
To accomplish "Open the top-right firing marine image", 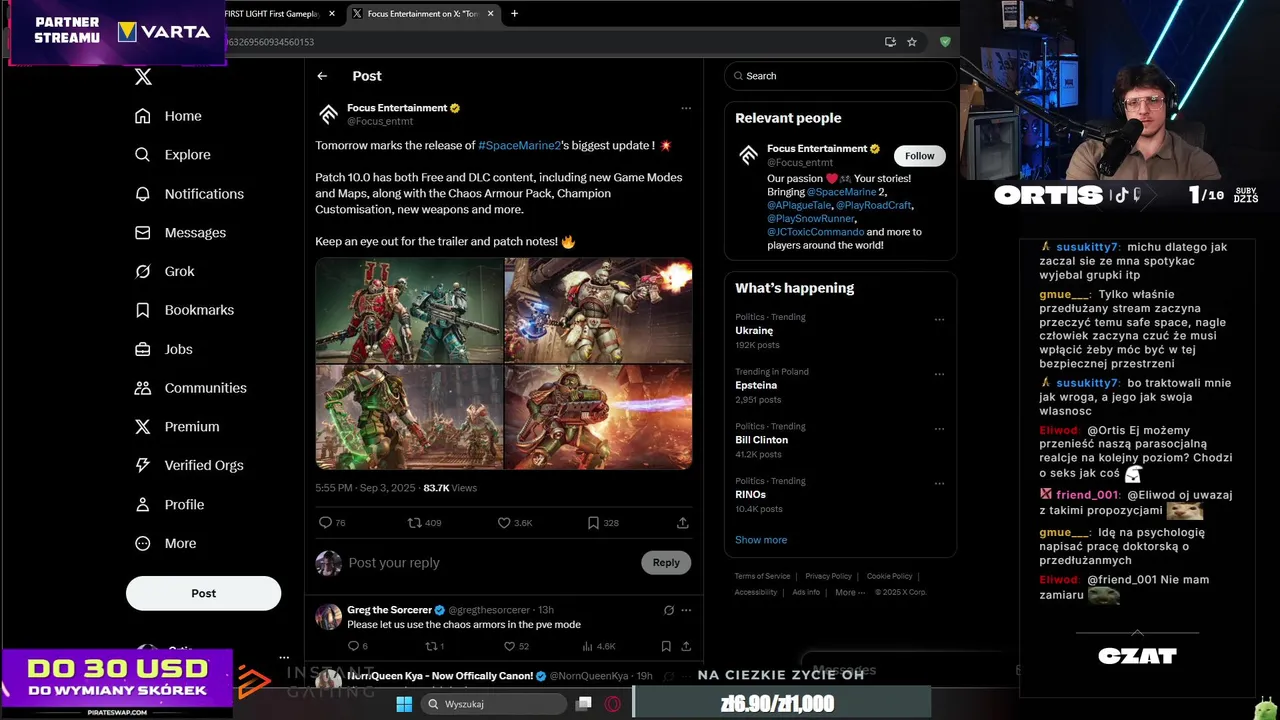I will [x=598, y=310].
